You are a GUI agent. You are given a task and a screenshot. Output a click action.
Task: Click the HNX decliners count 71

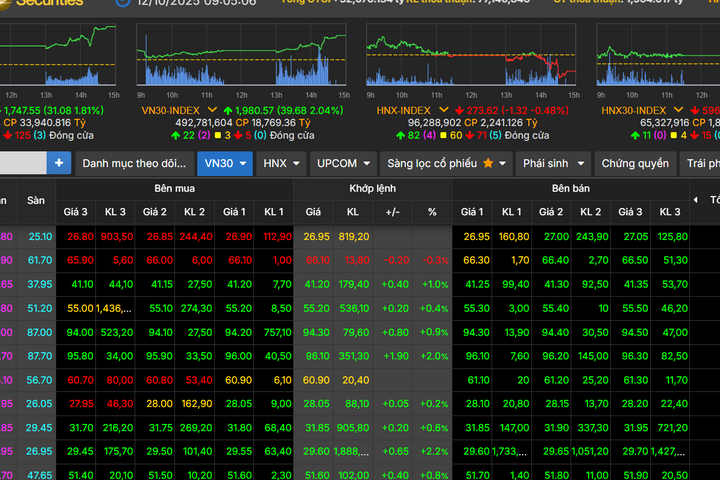(x=481, y=136)
